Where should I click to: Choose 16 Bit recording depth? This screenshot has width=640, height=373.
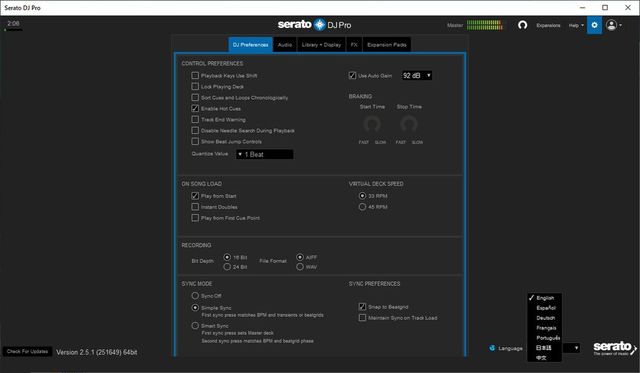227,257
